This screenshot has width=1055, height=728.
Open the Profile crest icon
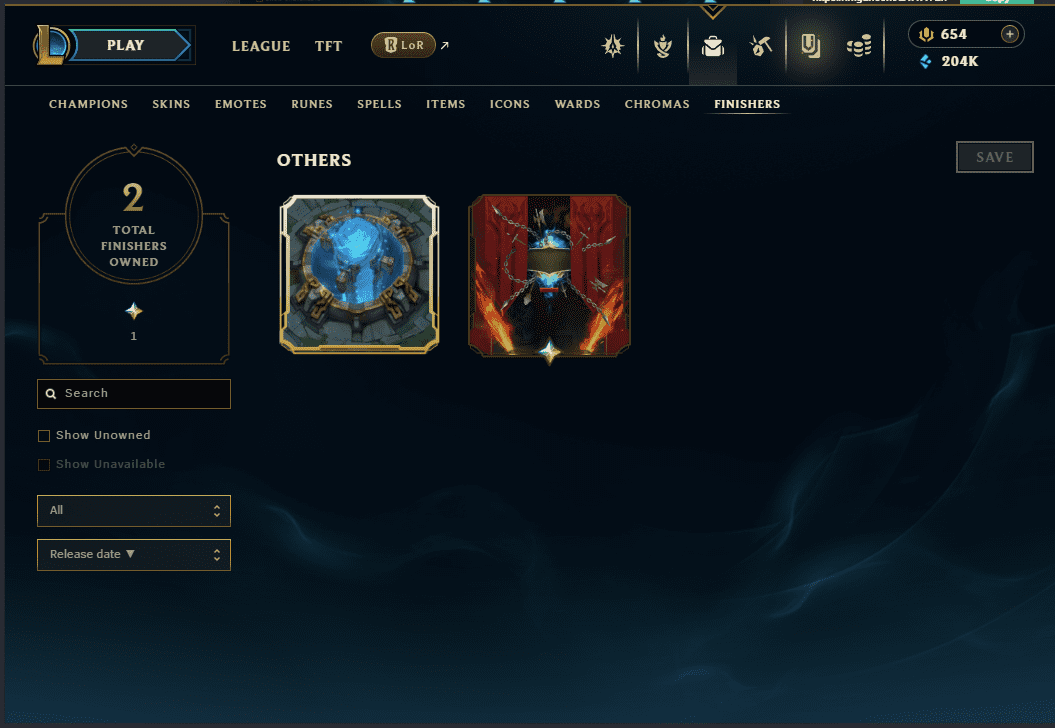(x=663, y=46)
